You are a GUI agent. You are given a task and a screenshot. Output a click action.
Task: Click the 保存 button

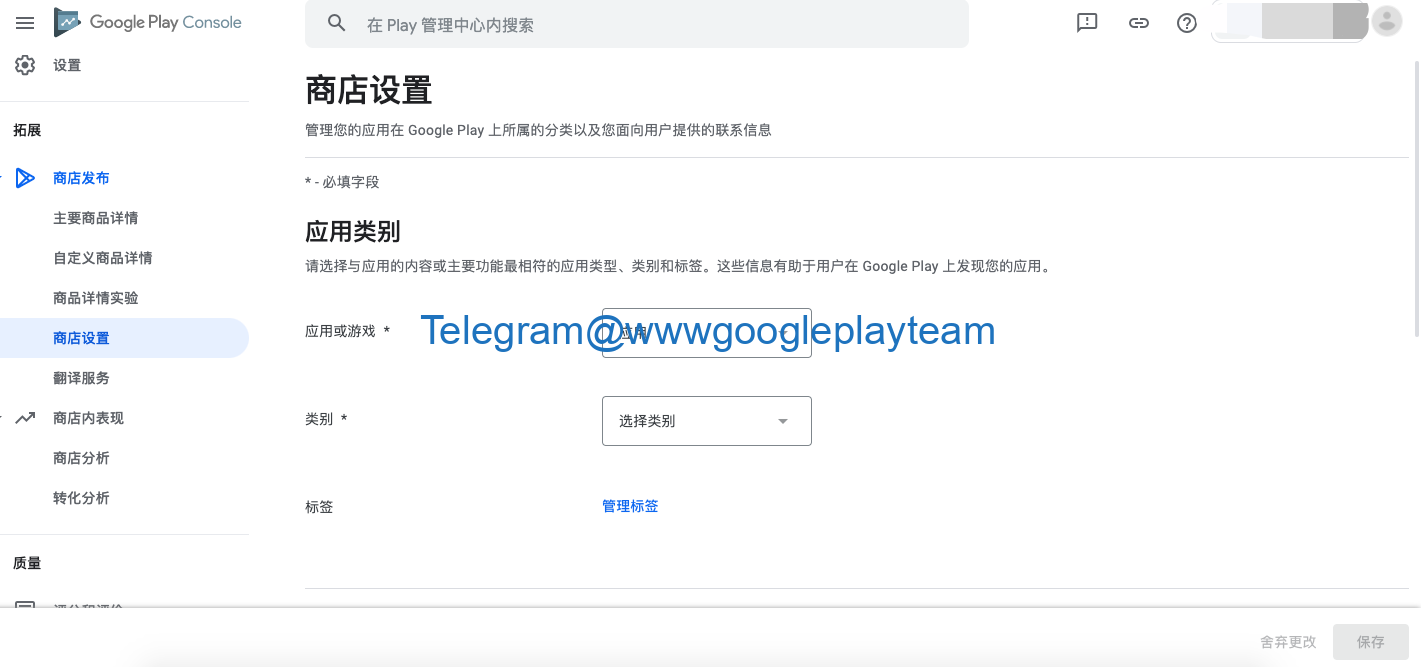1371,642
